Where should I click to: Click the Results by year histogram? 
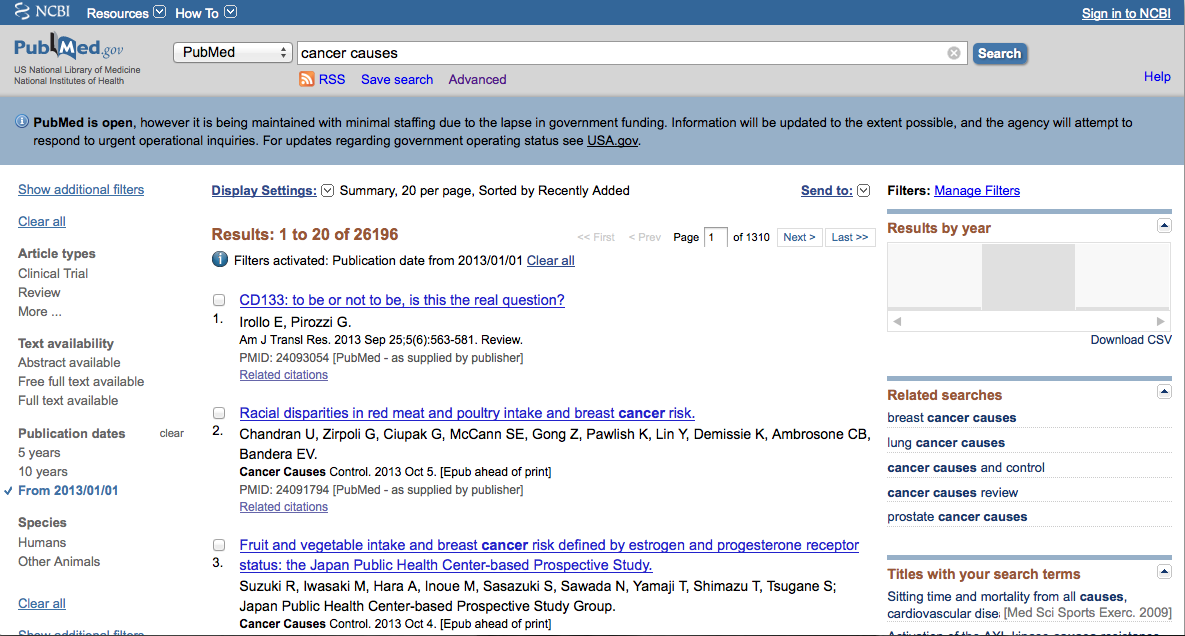tap(1028, 276)
